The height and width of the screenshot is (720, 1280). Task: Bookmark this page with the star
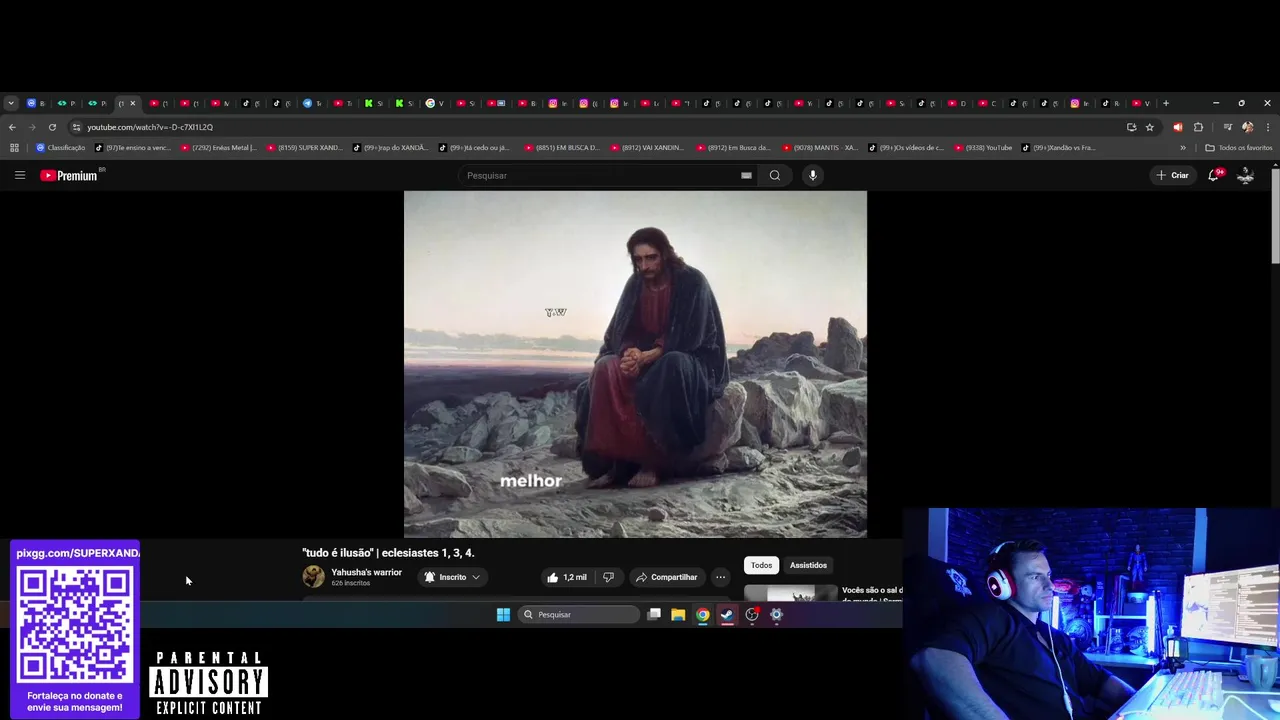1150,127
